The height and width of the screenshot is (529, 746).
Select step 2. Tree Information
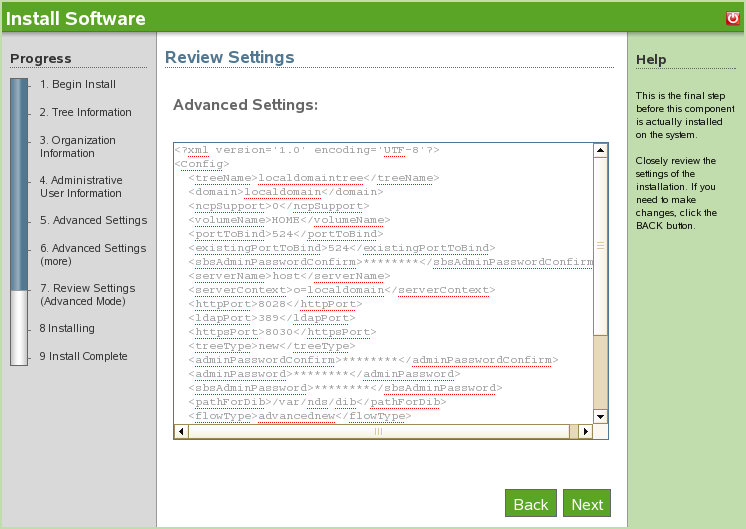point(86,112)
